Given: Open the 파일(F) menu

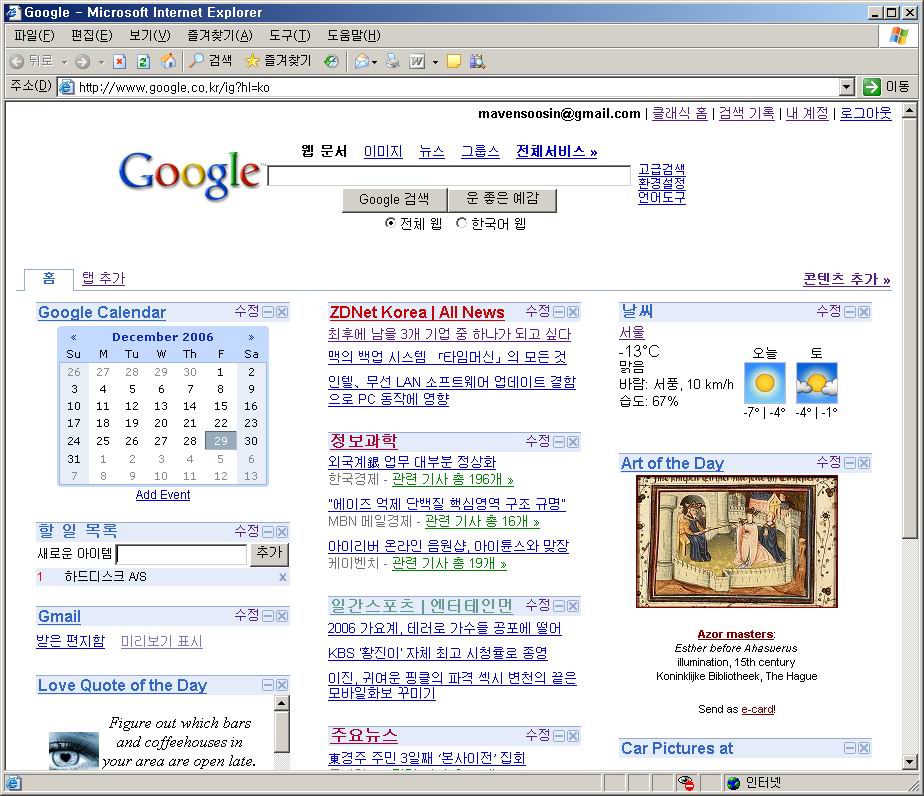Looking at the screenshot, I should click(34, 36).
